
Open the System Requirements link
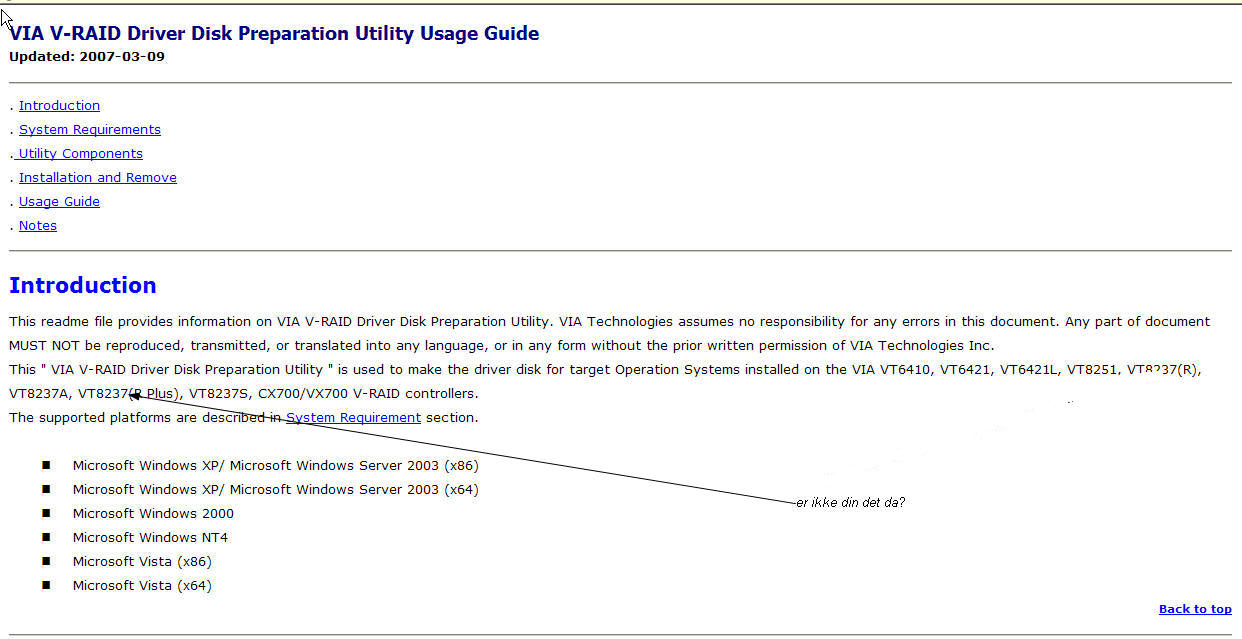pos(90,130)
